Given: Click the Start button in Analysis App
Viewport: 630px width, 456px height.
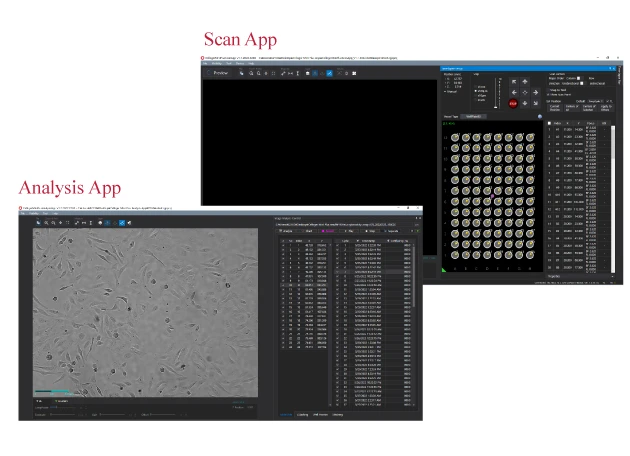Looking at the screenshot, I should (309, 231).
